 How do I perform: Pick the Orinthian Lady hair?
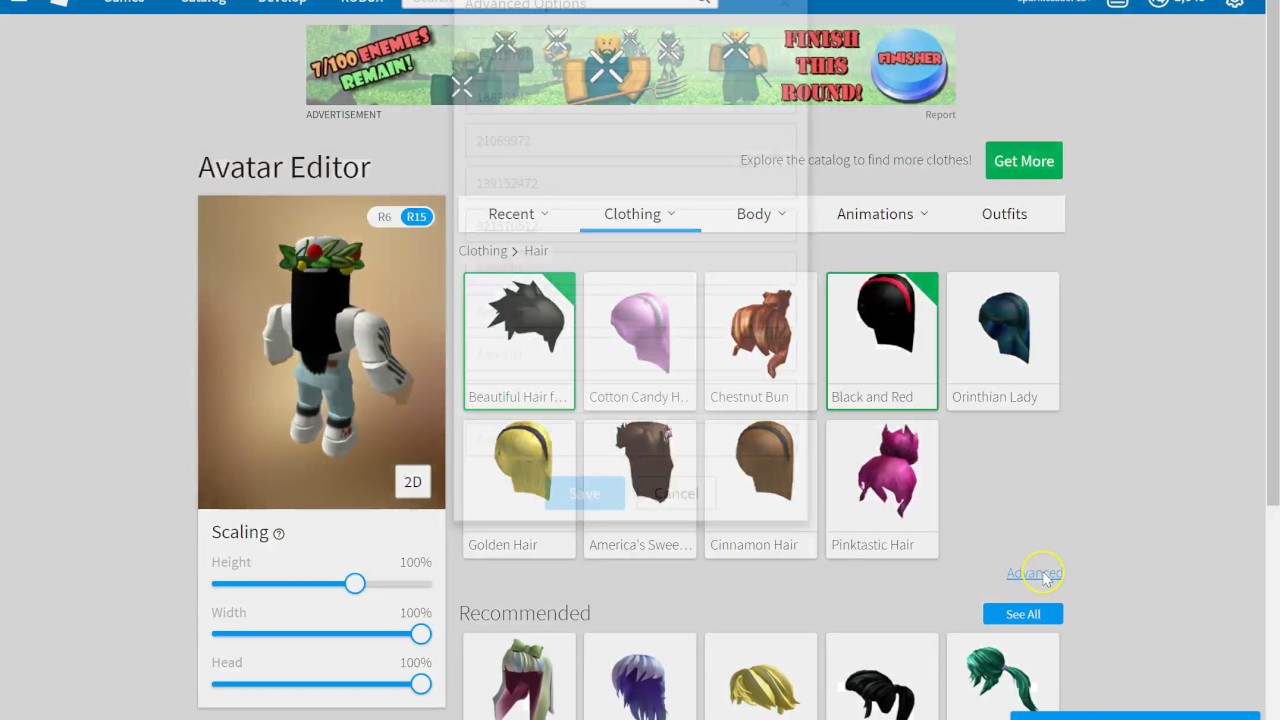(x=1003, y=340)
